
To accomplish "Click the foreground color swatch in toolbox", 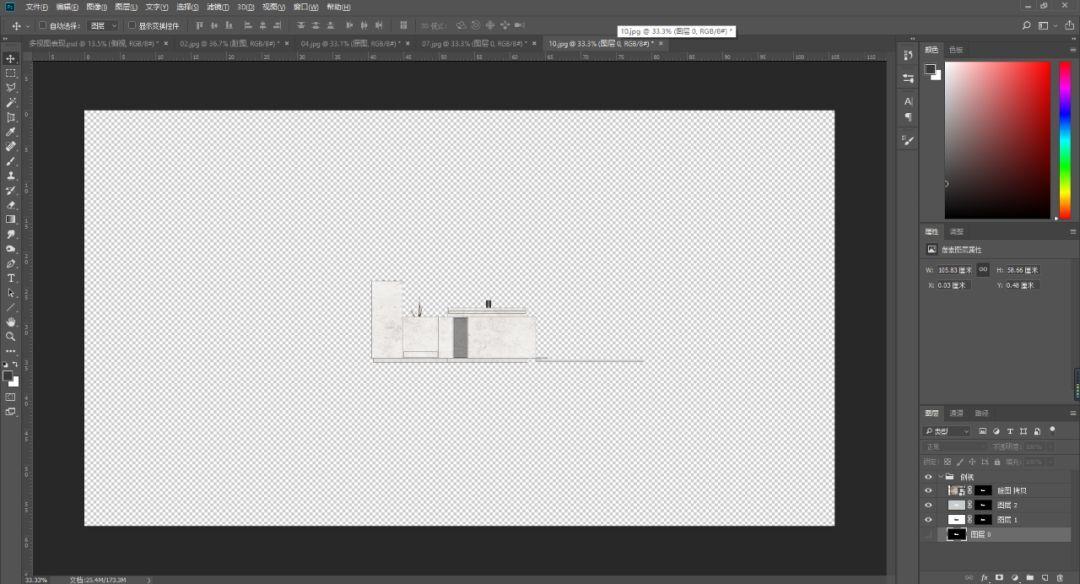I will (x=8, y=376).
